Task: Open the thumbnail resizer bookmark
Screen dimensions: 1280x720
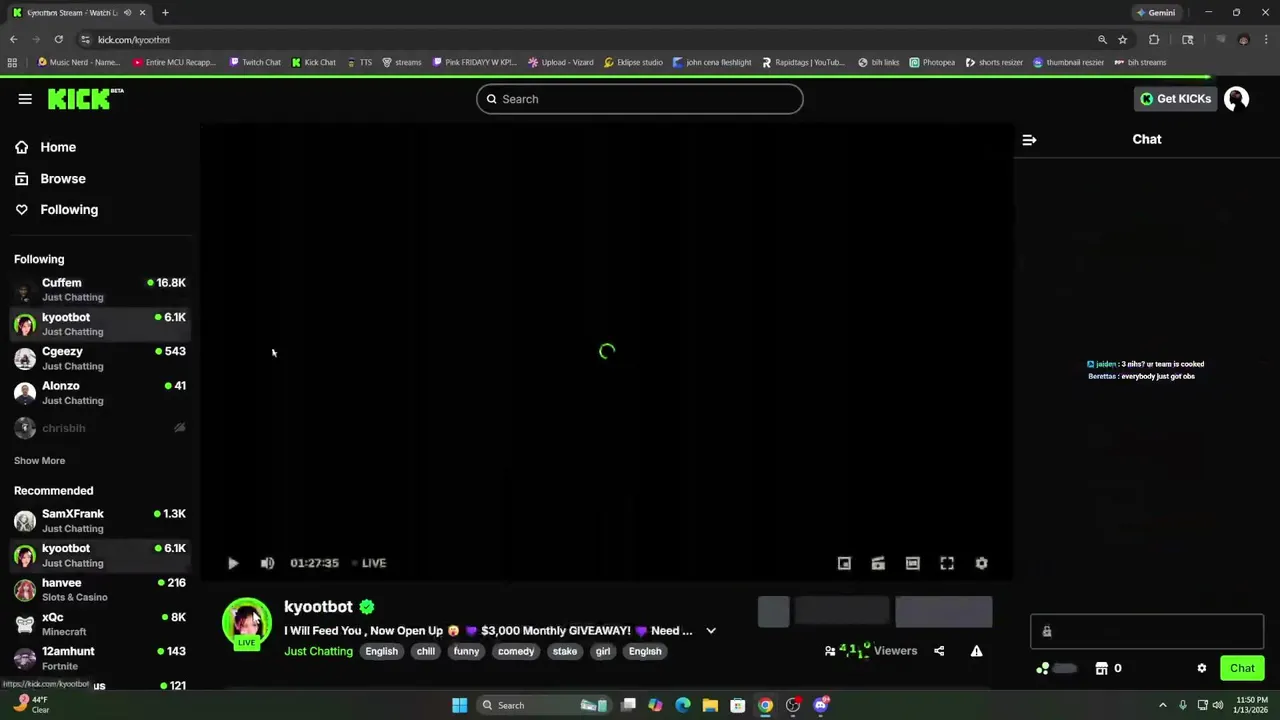Action: [x=1068, y=62]
